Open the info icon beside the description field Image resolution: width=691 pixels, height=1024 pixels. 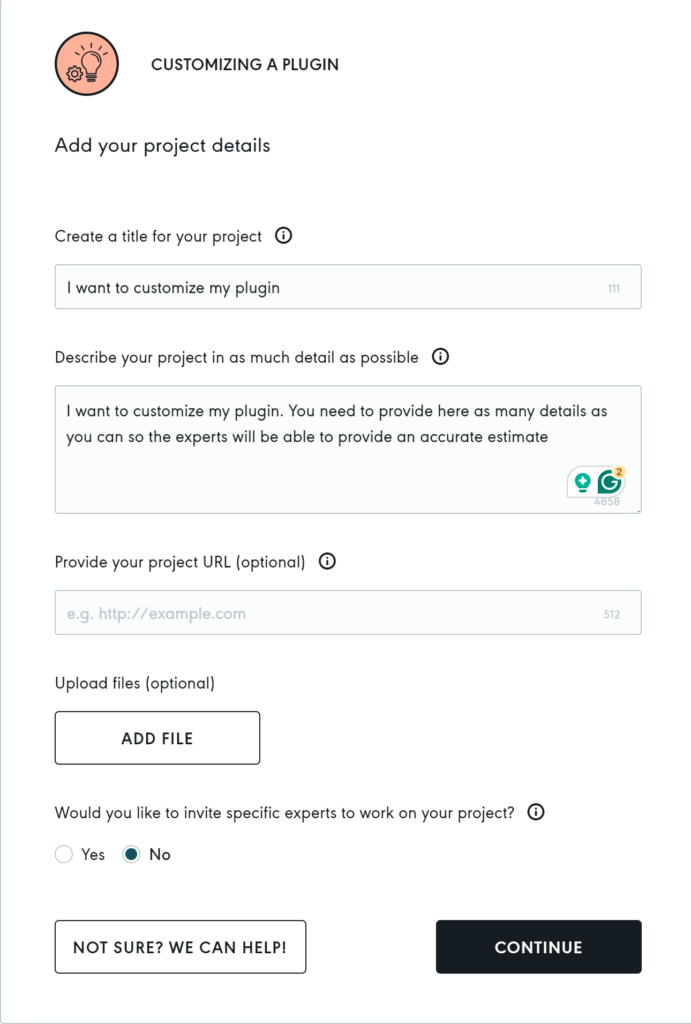(440, 356)
